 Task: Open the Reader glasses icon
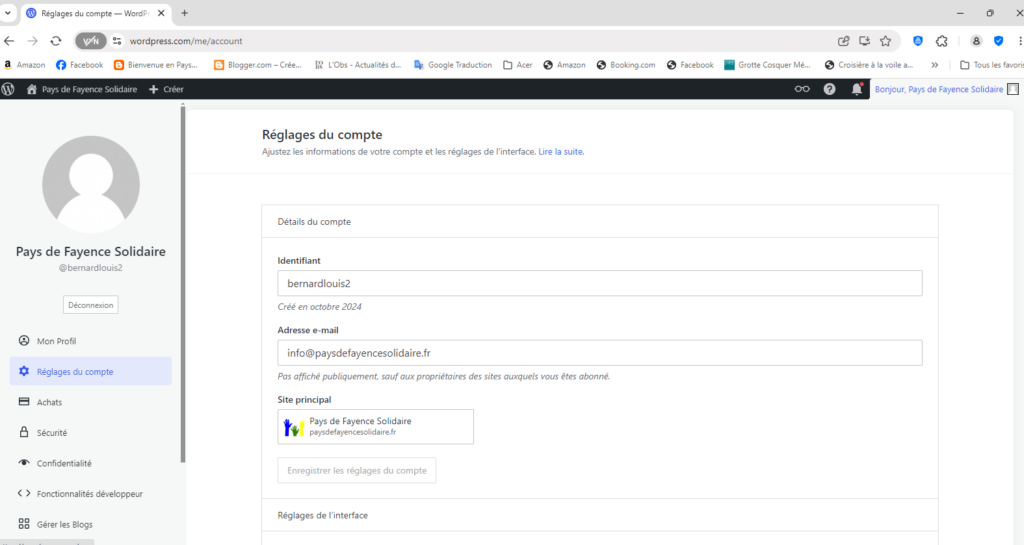coord(802,89)
